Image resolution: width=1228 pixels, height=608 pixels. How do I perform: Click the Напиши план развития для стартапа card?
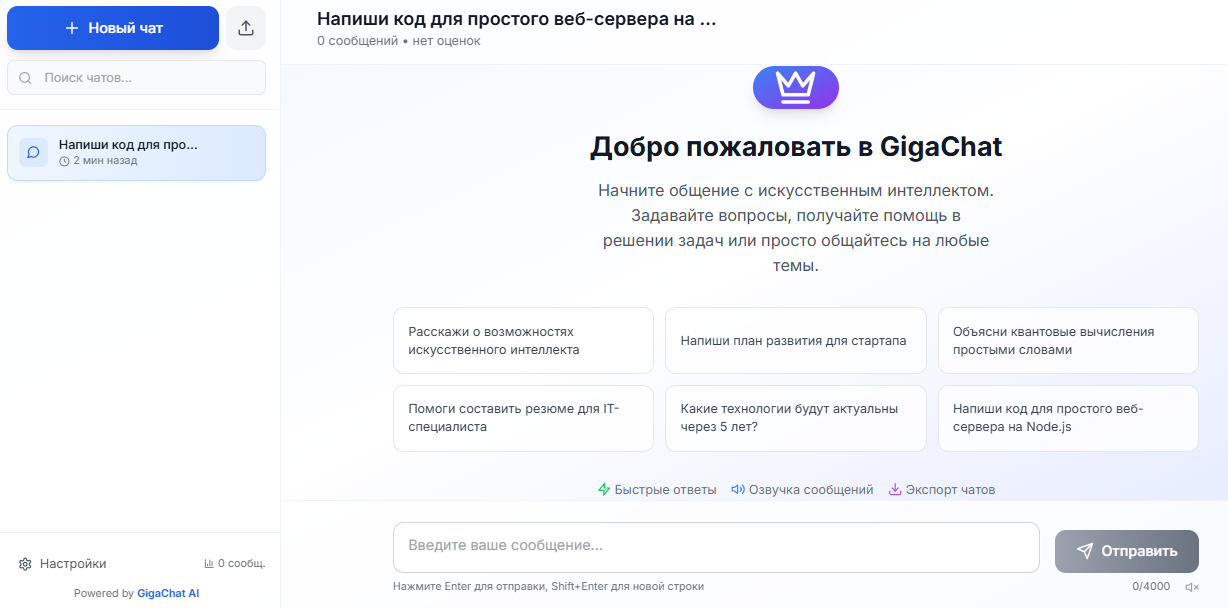pyautogui.click(x=795, y=340)
